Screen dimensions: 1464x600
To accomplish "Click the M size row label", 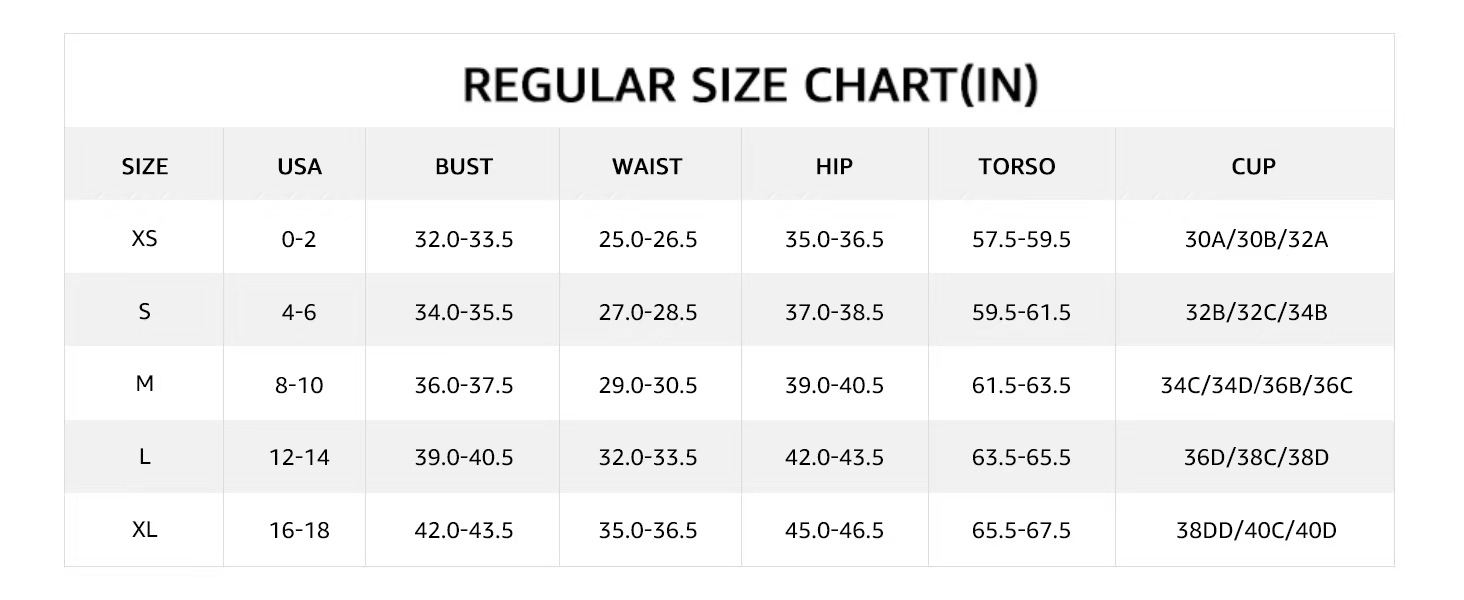I will pyautogui.click(x=145, y=384).
